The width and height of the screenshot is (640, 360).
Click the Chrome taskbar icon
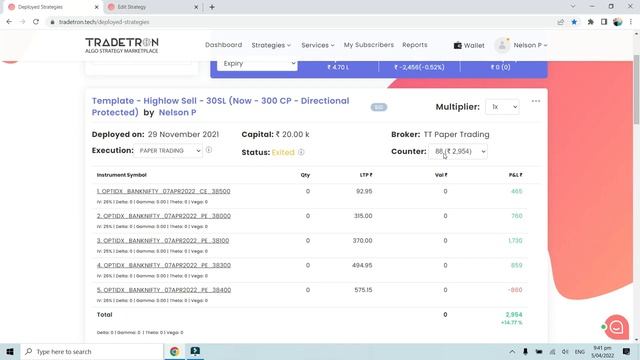(175, 351)
